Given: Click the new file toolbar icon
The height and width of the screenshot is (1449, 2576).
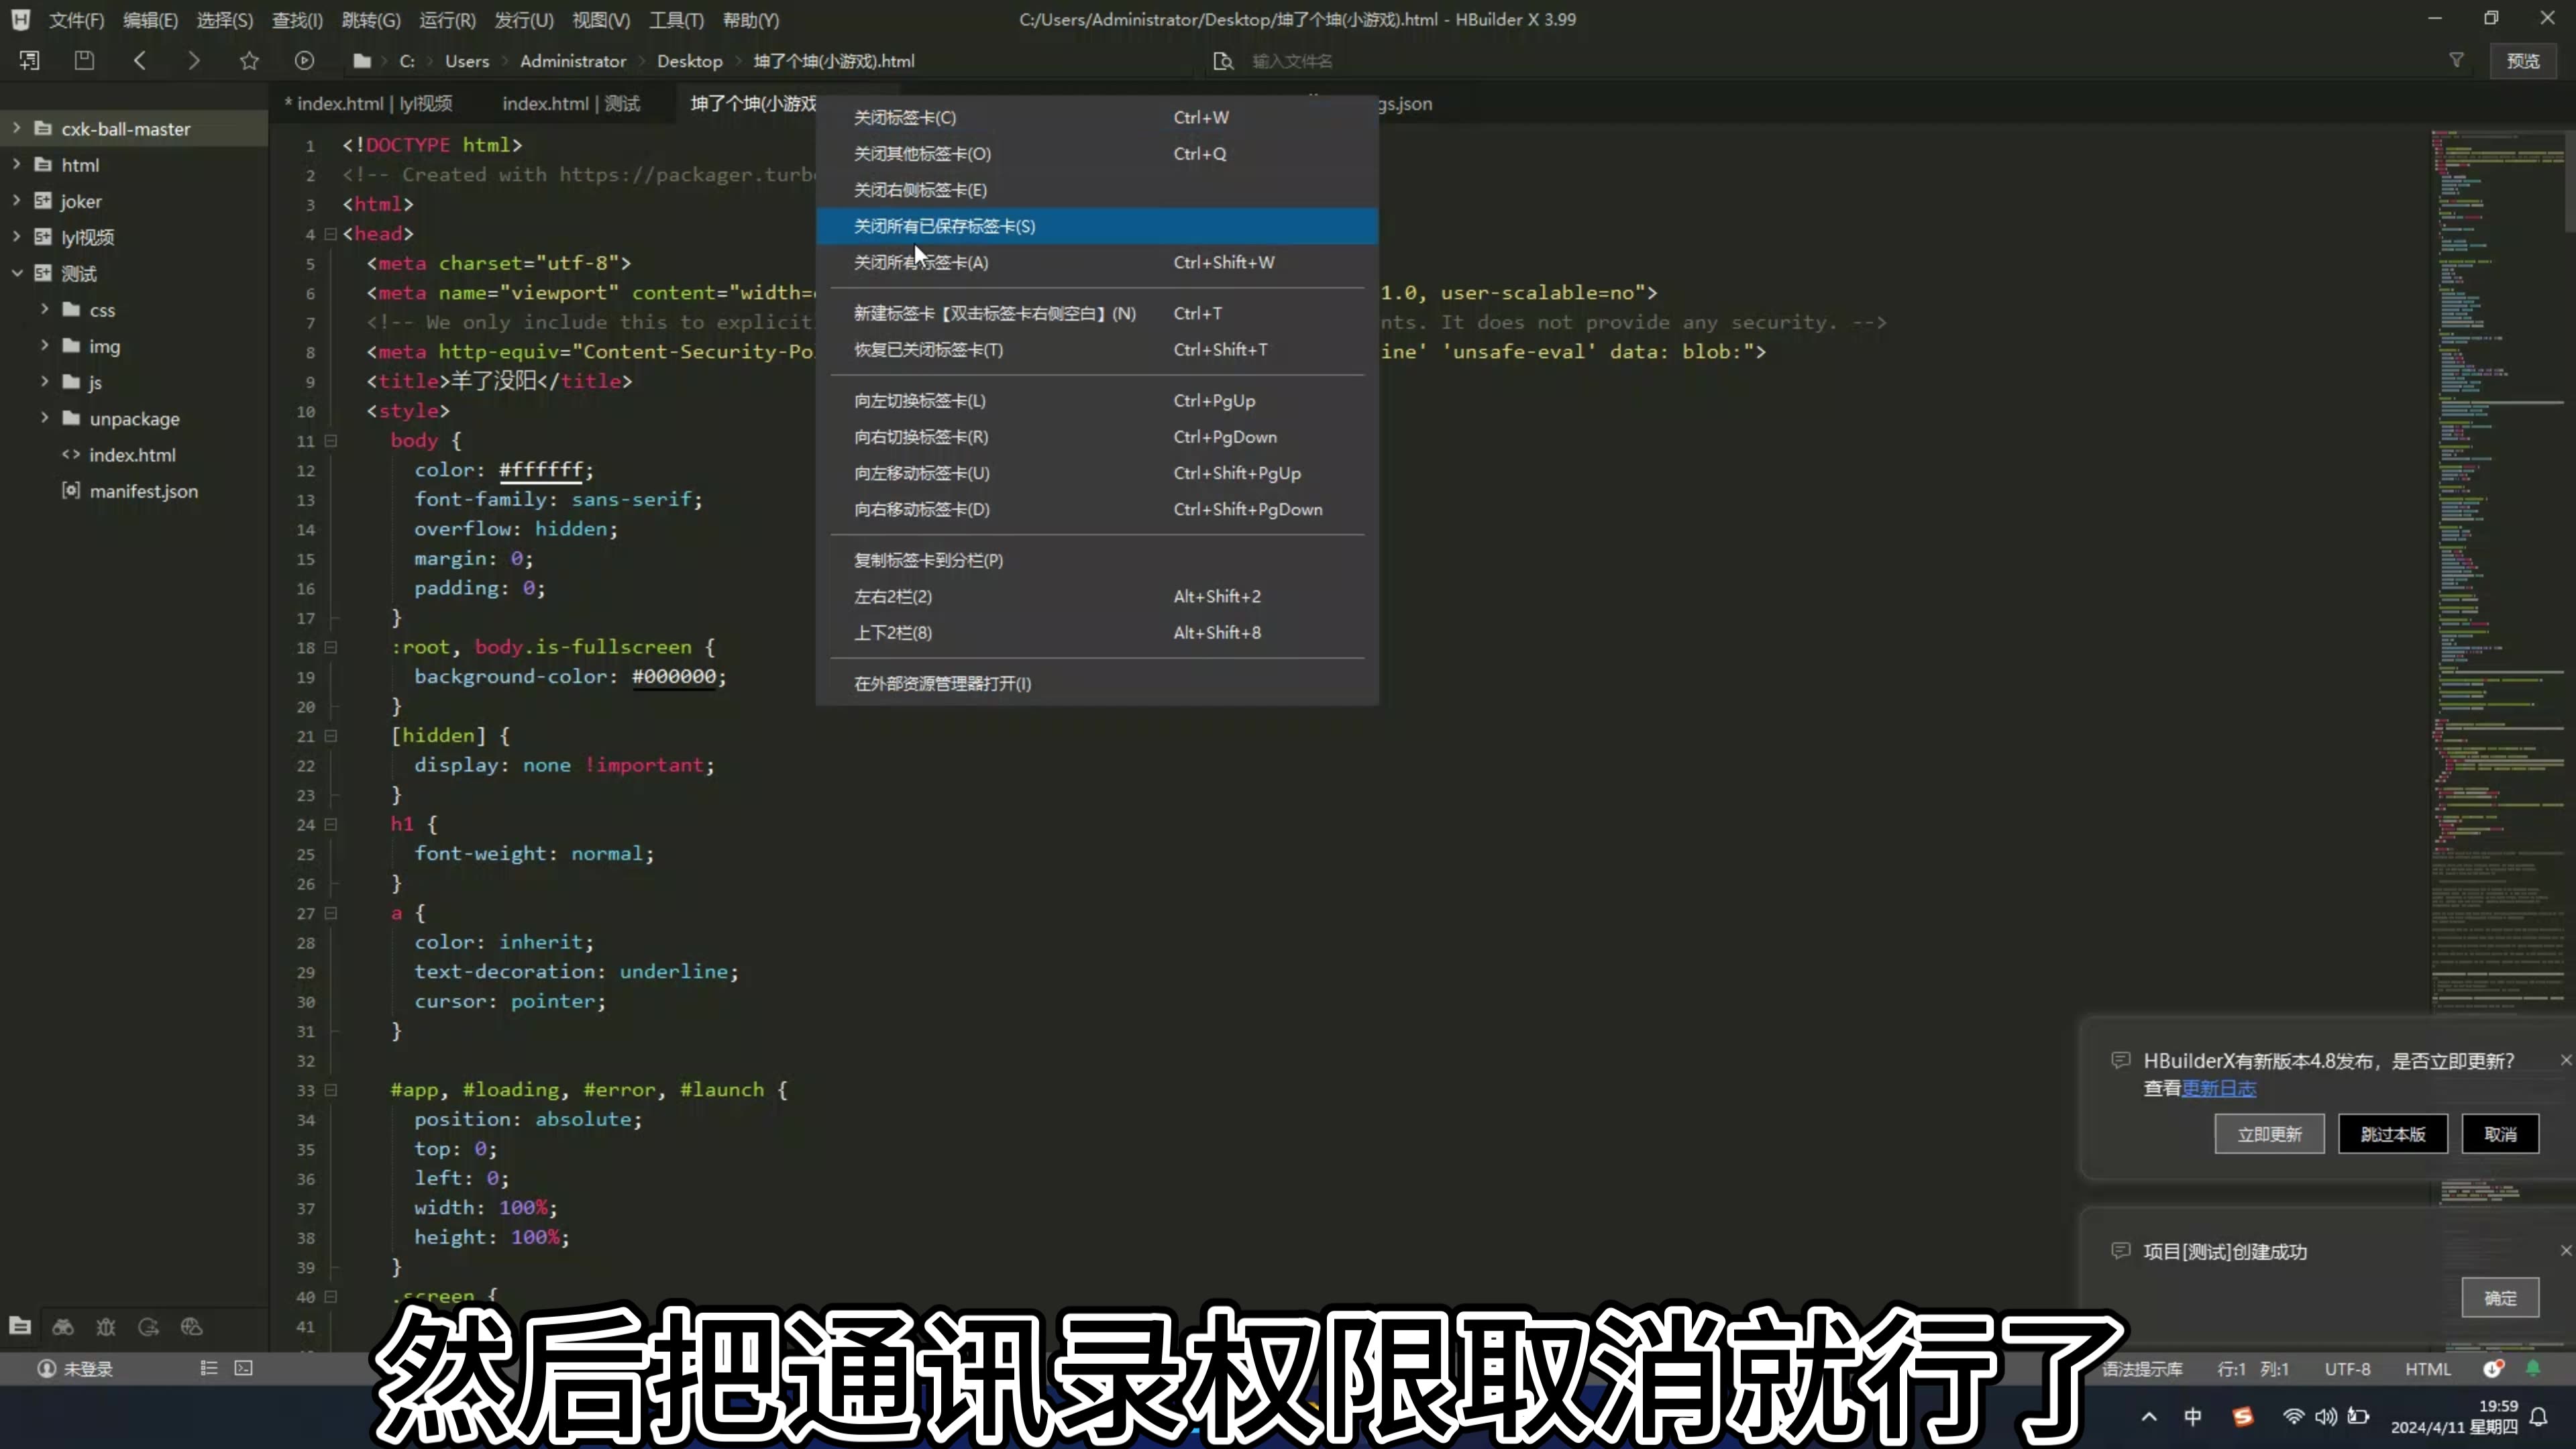Looking at the screenshot, I should point(29,61).
